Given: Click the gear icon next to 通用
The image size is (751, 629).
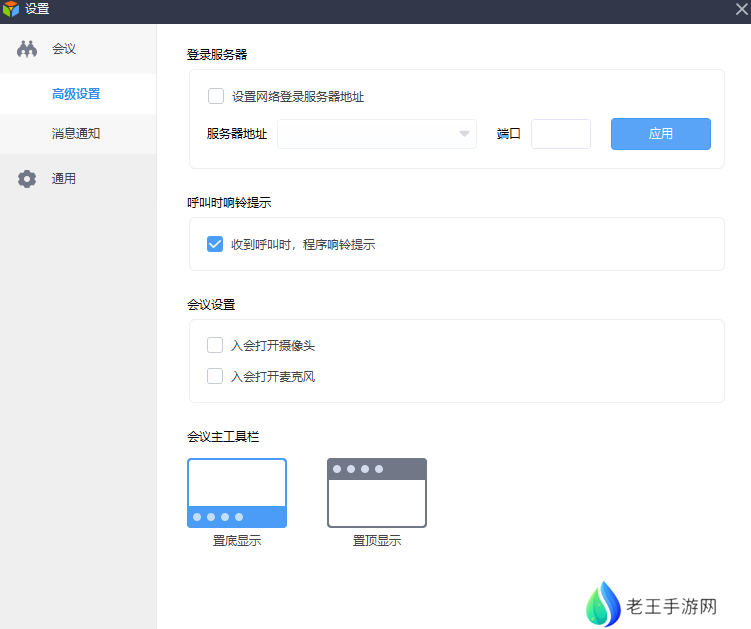Looking at the screenshot, I should pyautogui.click(x=27, y=179).
